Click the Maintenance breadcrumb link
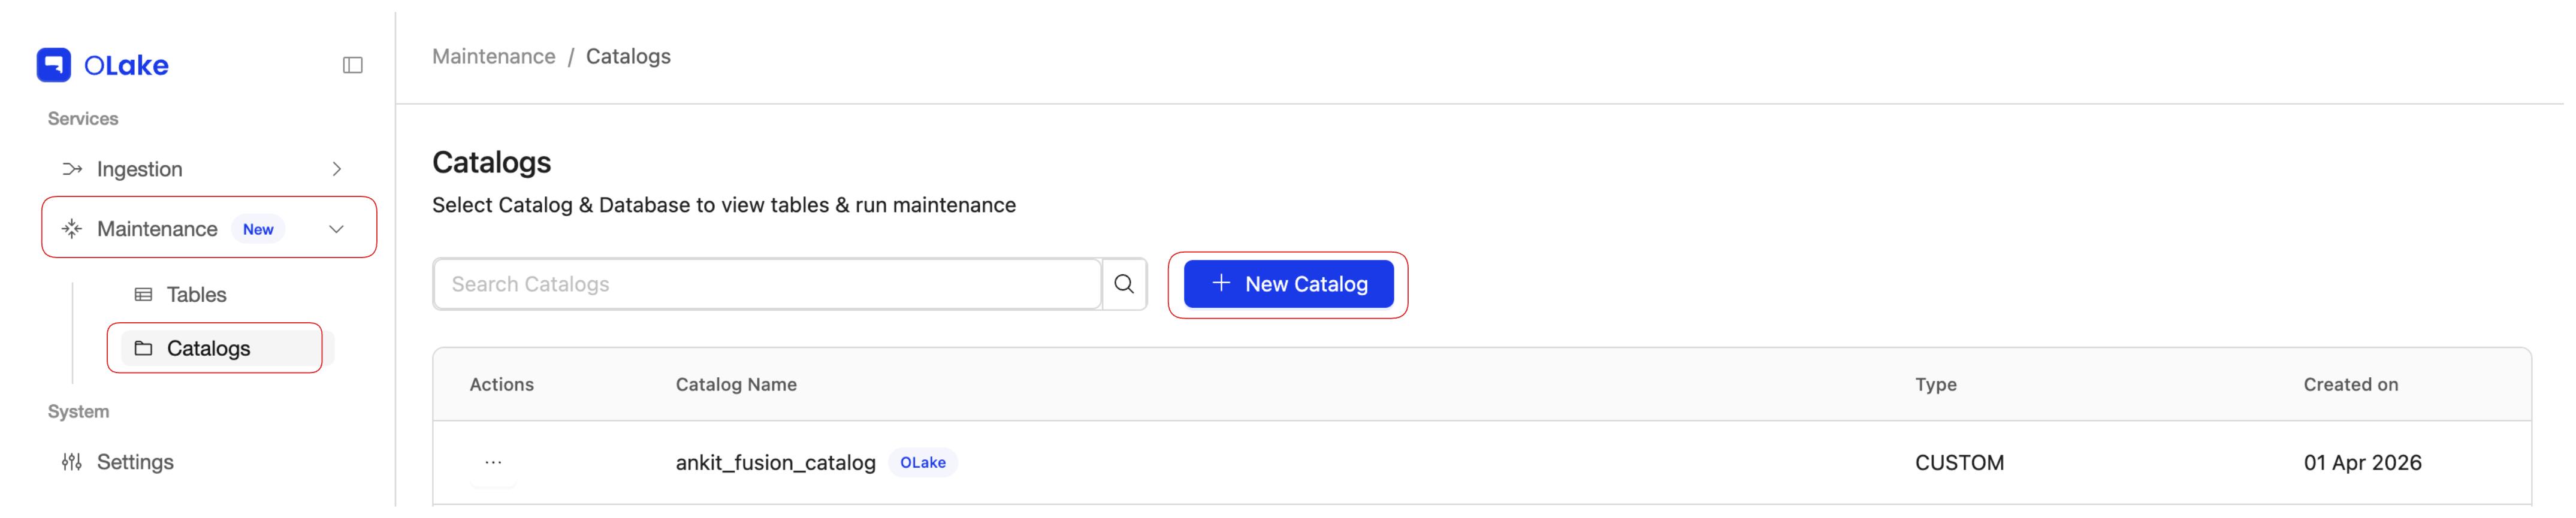2576x518 pixels. (x=493, y=56)
